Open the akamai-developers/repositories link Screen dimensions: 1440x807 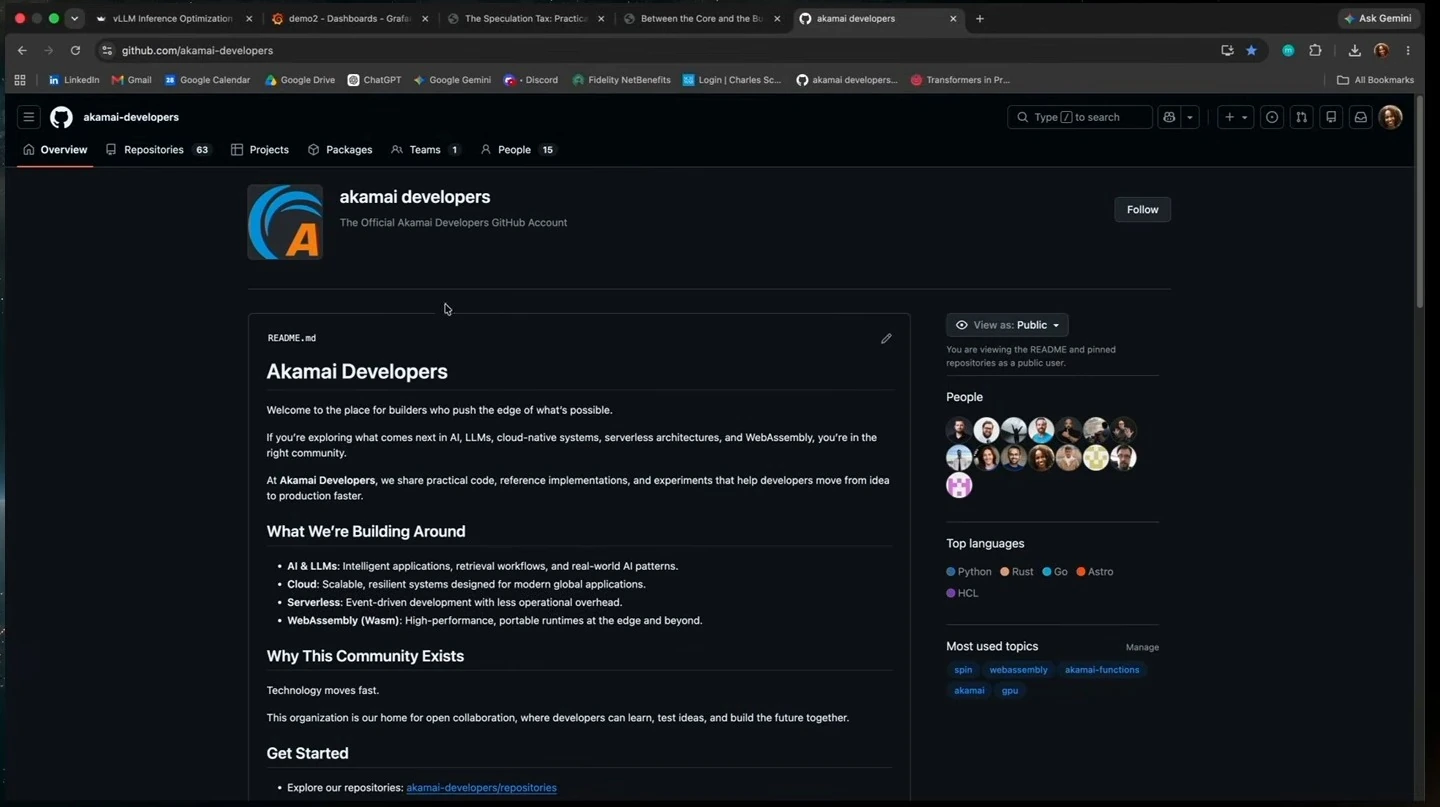pos(481,788)
